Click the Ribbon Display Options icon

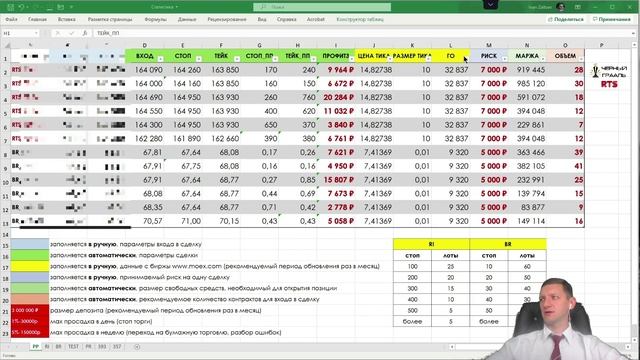click(578, 7)
